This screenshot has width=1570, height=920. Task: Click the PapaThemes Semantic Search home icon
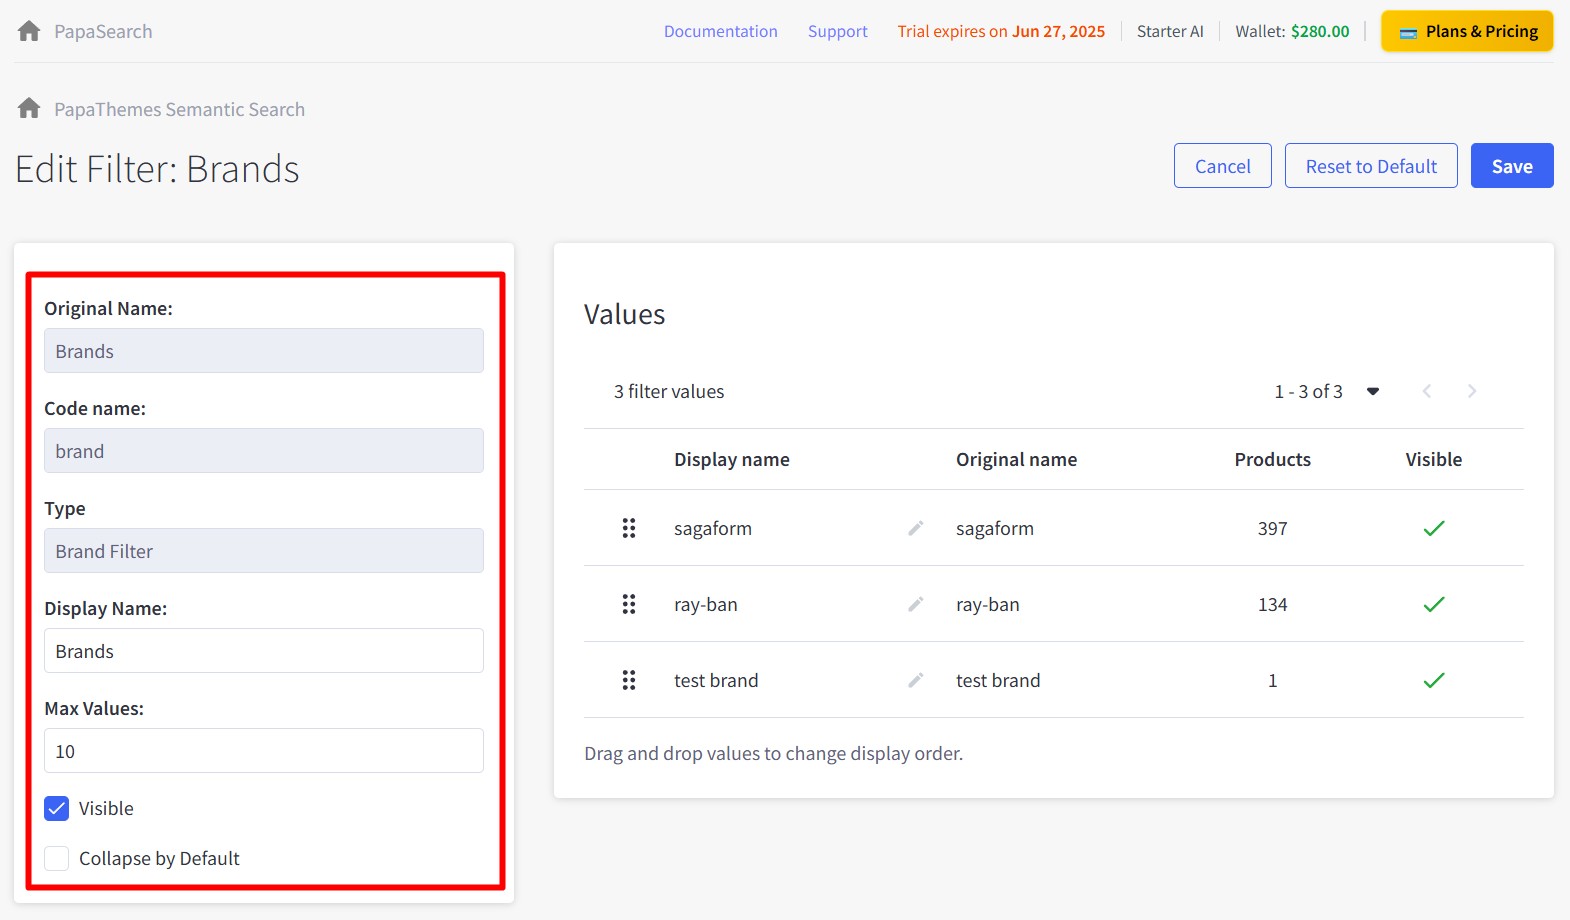[x=29, y=108]
